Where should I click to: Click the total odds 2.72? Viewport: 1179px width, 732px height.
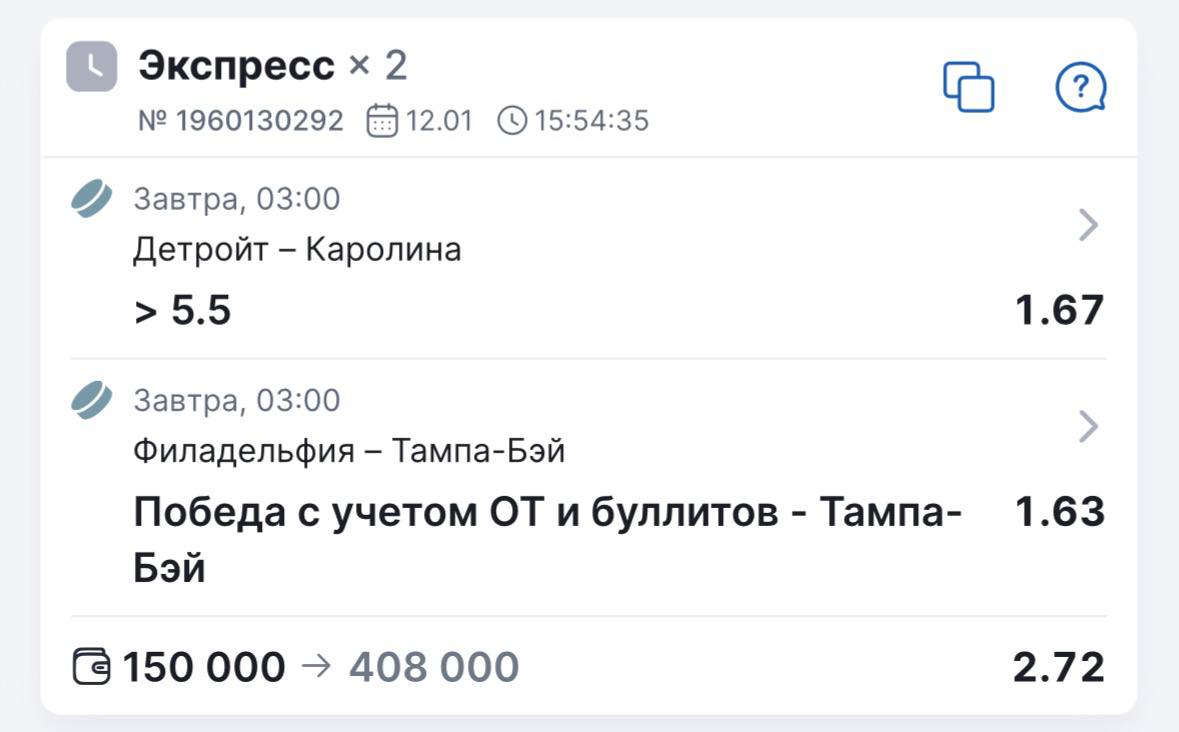tap(1058, 667)
